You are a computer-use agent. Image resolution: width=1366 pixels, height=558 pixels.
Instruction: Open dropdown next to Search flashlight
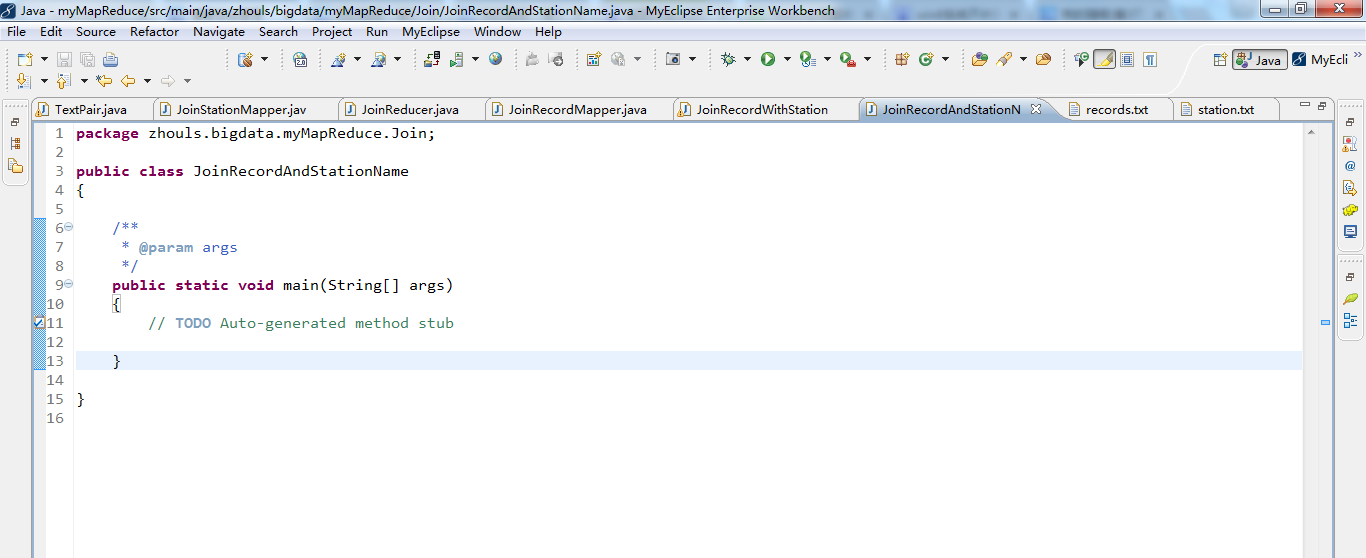click(x=1023, y=60)
